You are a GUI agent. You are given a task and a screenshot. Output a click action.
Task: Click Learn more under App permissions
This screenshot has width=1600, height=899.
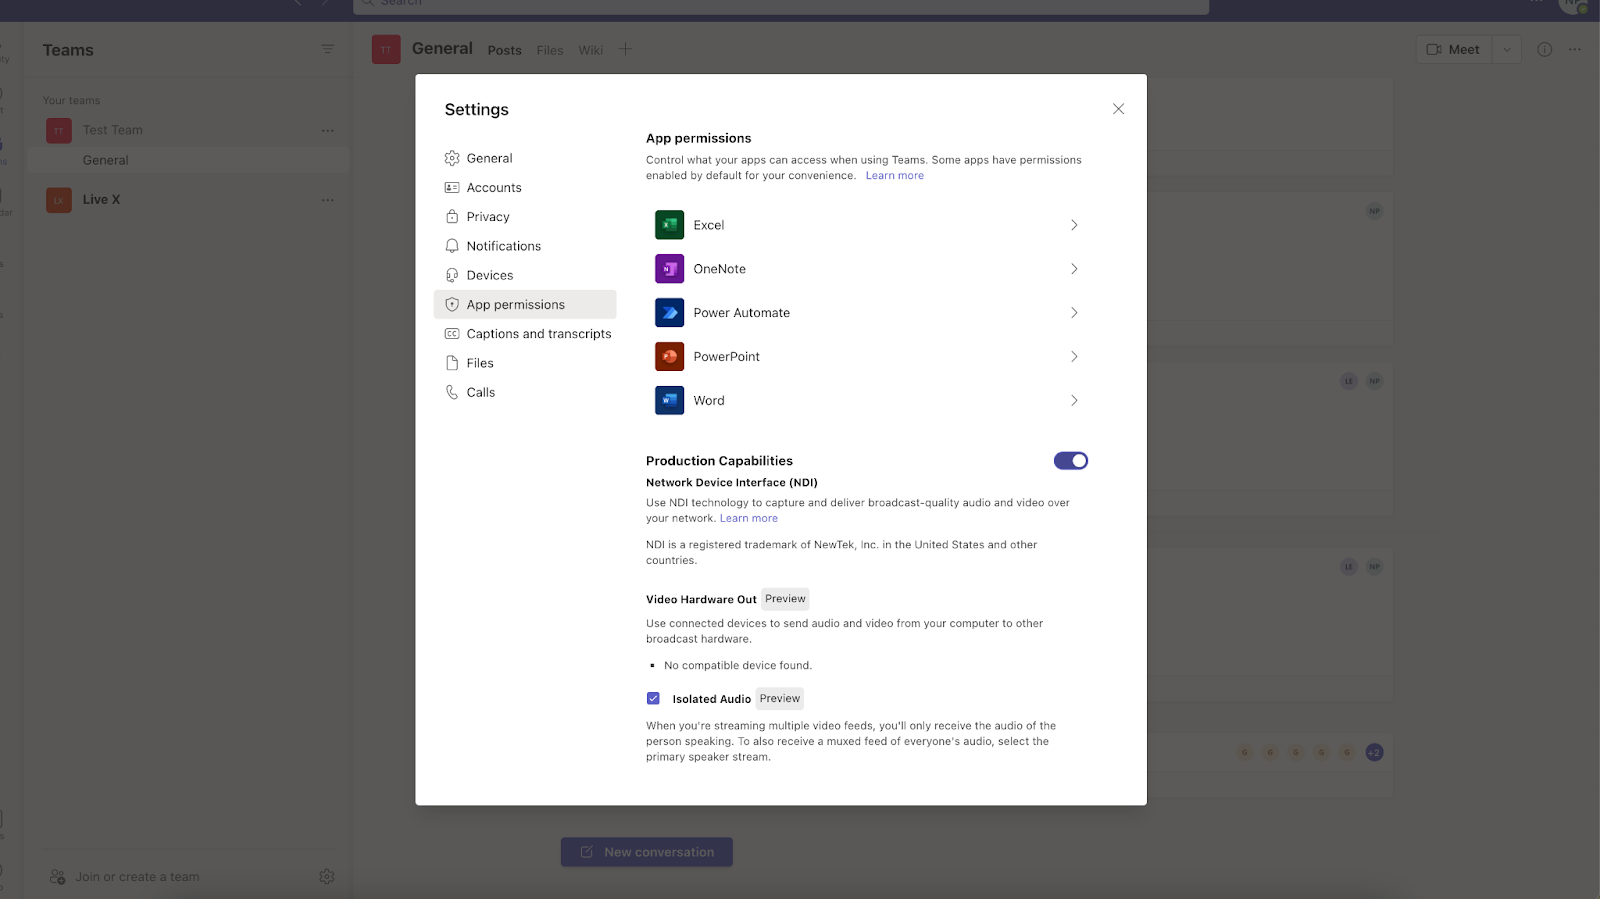coord(895,176)
